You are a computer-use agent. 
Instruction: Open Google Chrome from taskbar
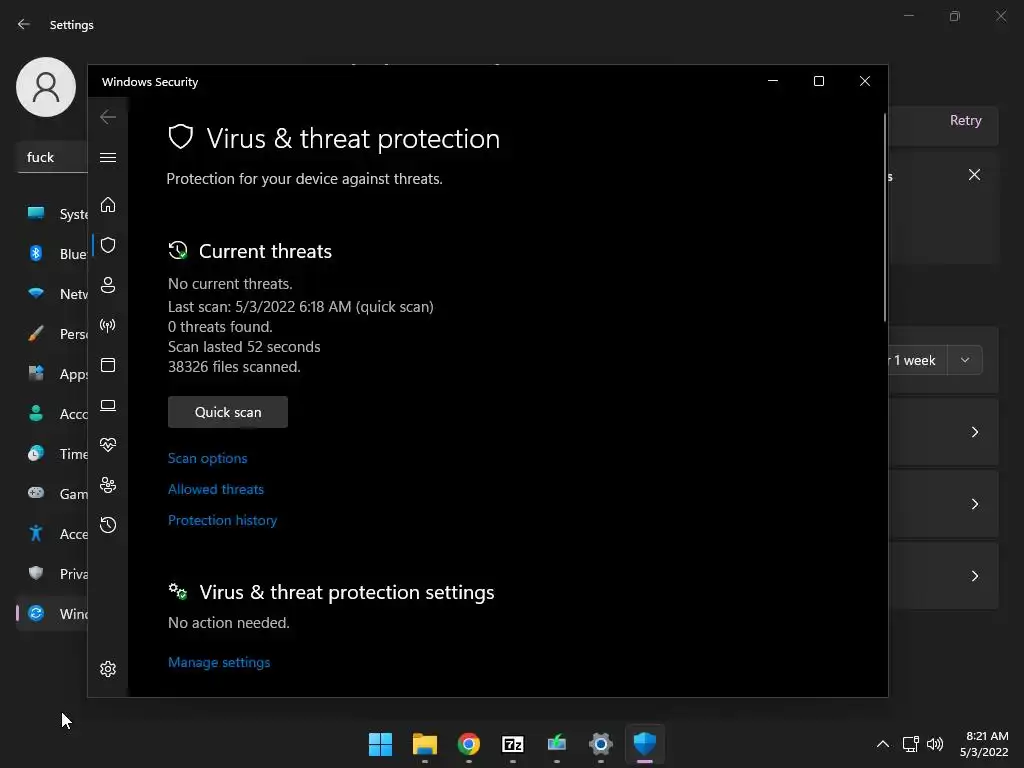point(469,744)
